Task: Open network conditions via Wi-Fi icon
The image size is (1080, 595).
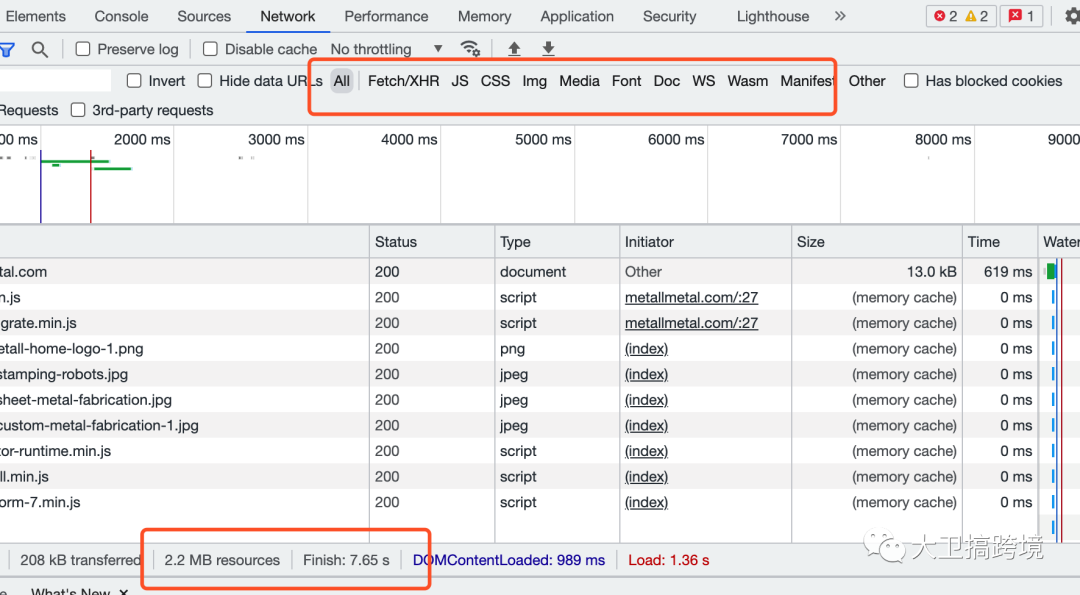Action: [469, 49]
